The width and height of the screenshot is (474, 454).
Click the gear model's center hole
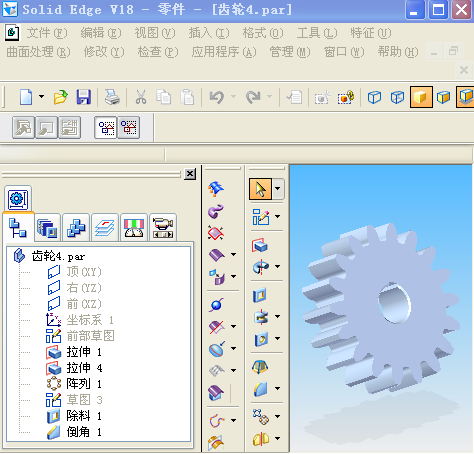click(x=394, y=303)
